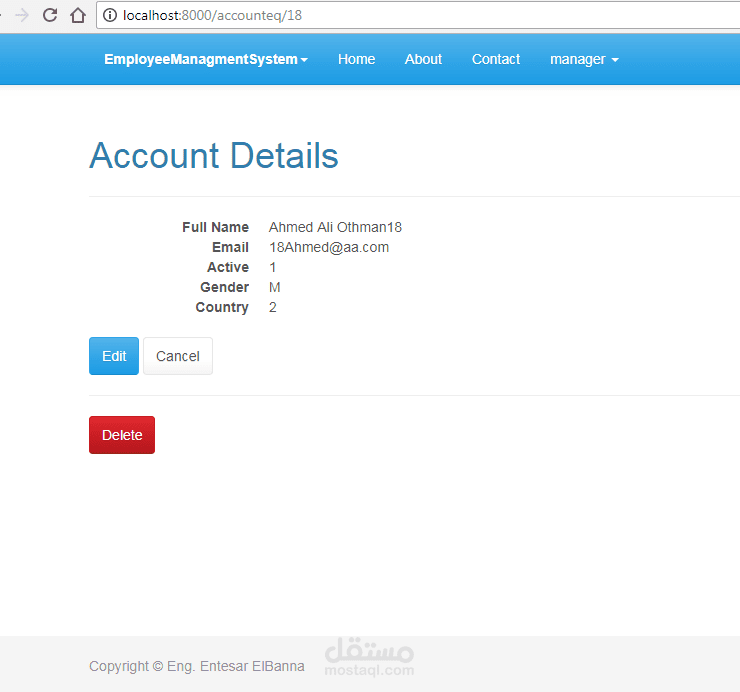This screenshot has width=740, height=692.
Task: Click the browser forward arrow
Action: pyautogui.click(x=22, y=15)
